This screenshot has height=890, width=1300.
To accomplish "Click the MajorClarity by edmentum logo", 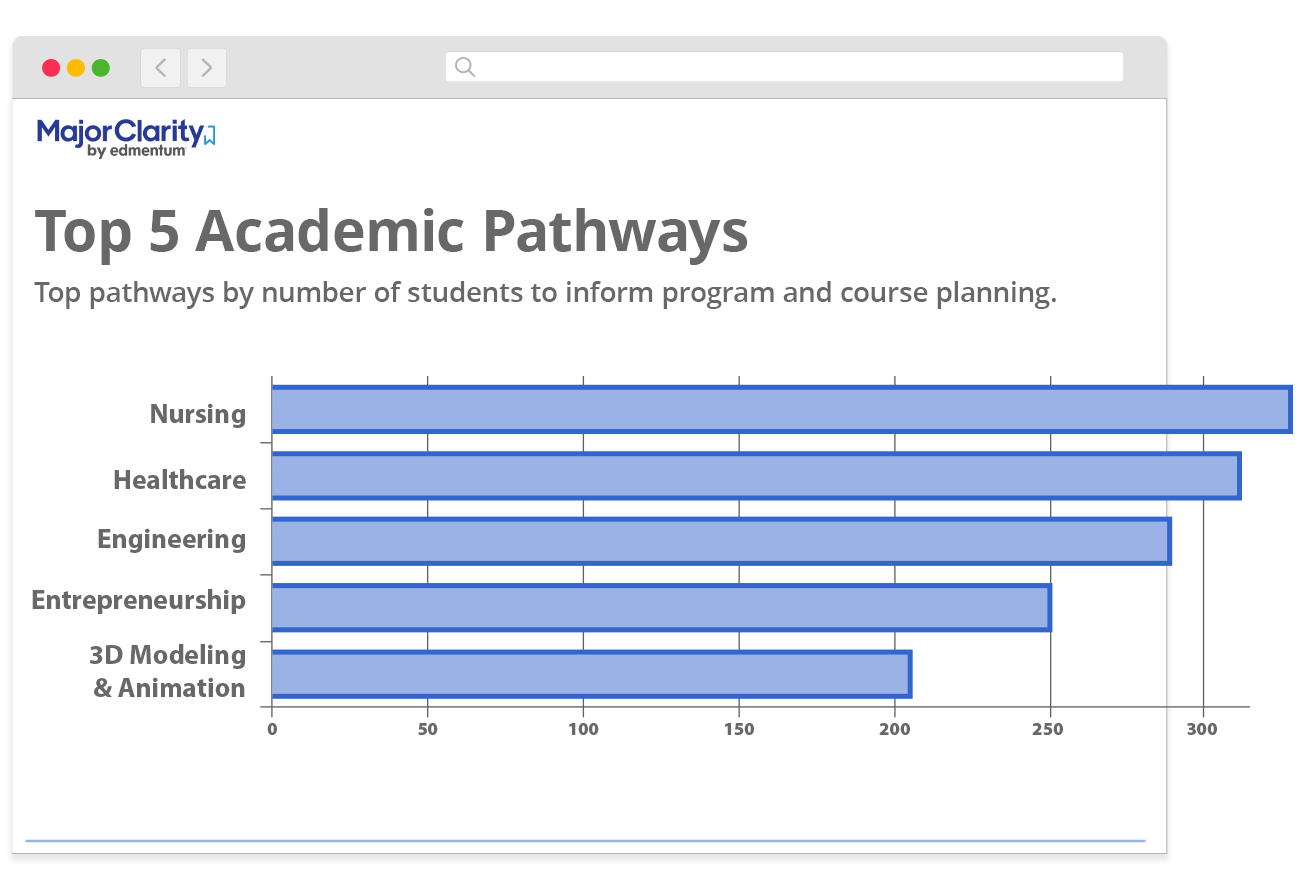I will click(126, 137).
